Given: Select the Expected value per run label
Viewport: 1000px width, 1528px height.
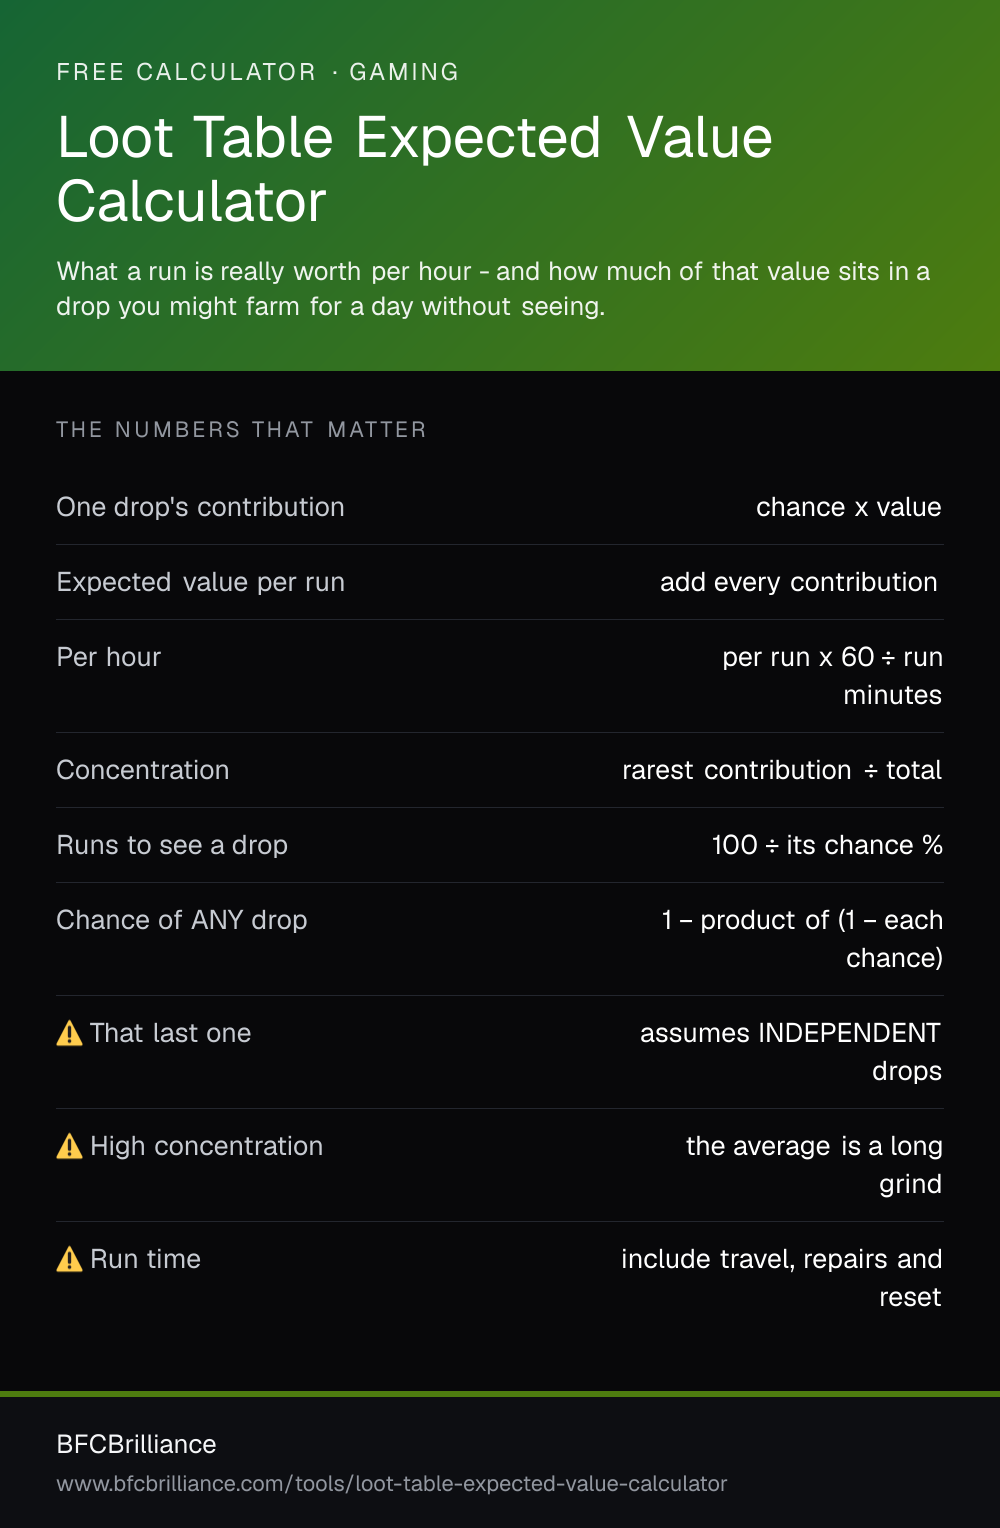Looking at the screenshot, I should point(201,582).
